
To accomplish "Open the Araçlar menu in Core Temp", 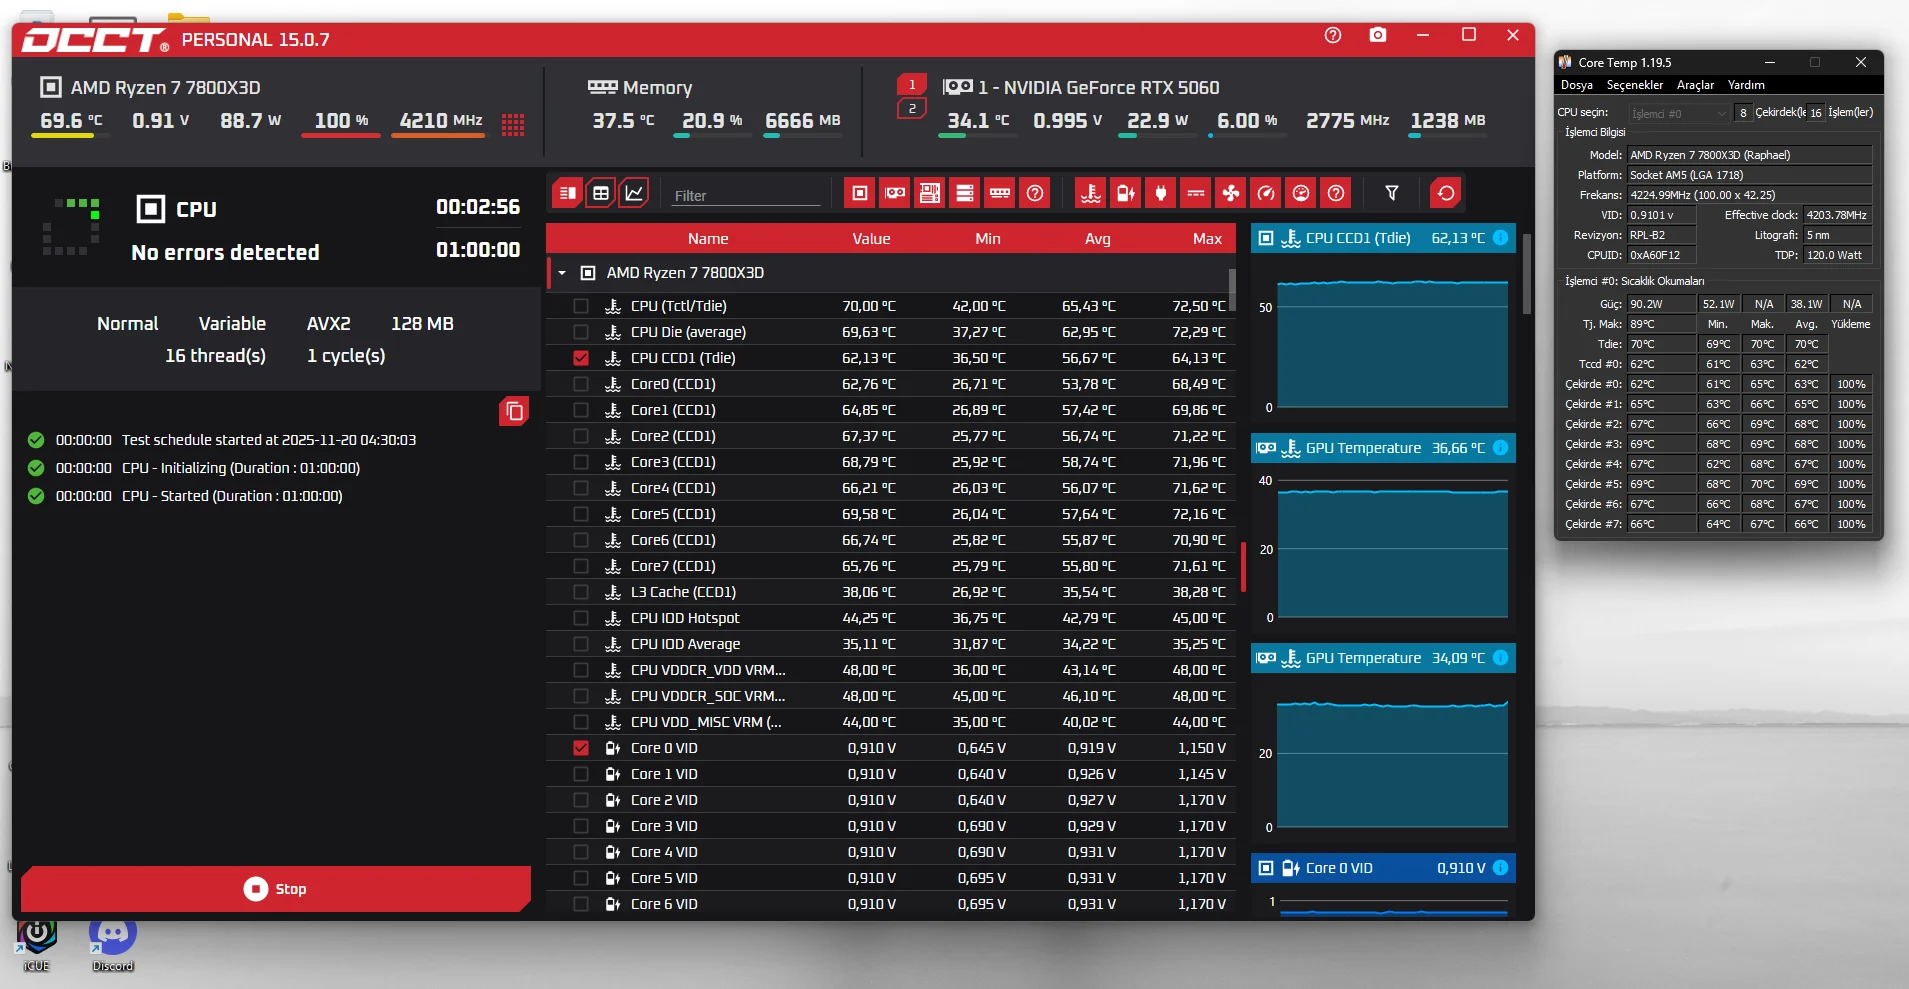I will 1695,85.
